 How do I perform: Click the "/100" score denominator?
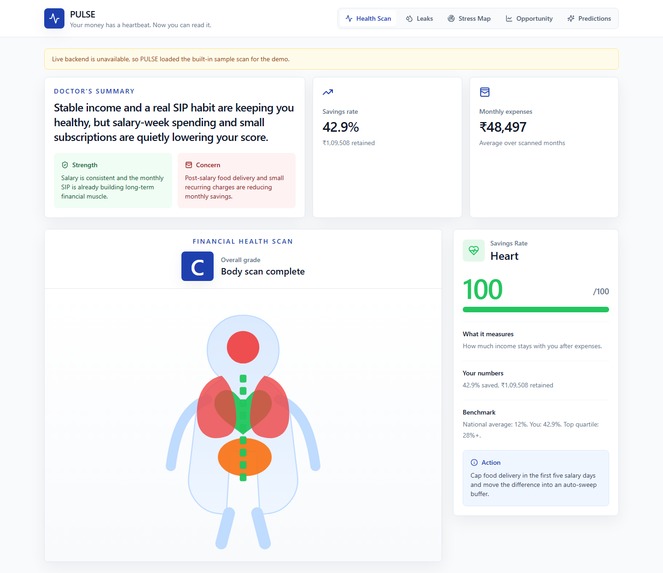[601, 291]
